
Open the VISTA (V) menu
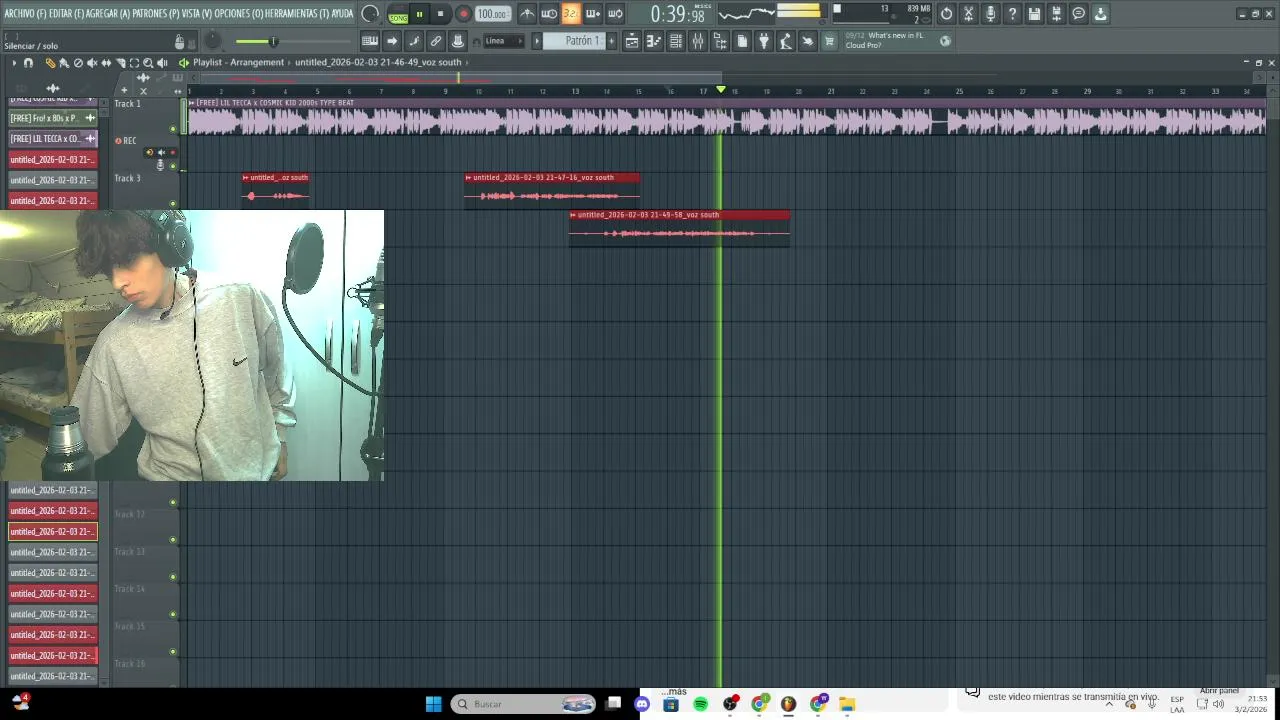[196, 14]
